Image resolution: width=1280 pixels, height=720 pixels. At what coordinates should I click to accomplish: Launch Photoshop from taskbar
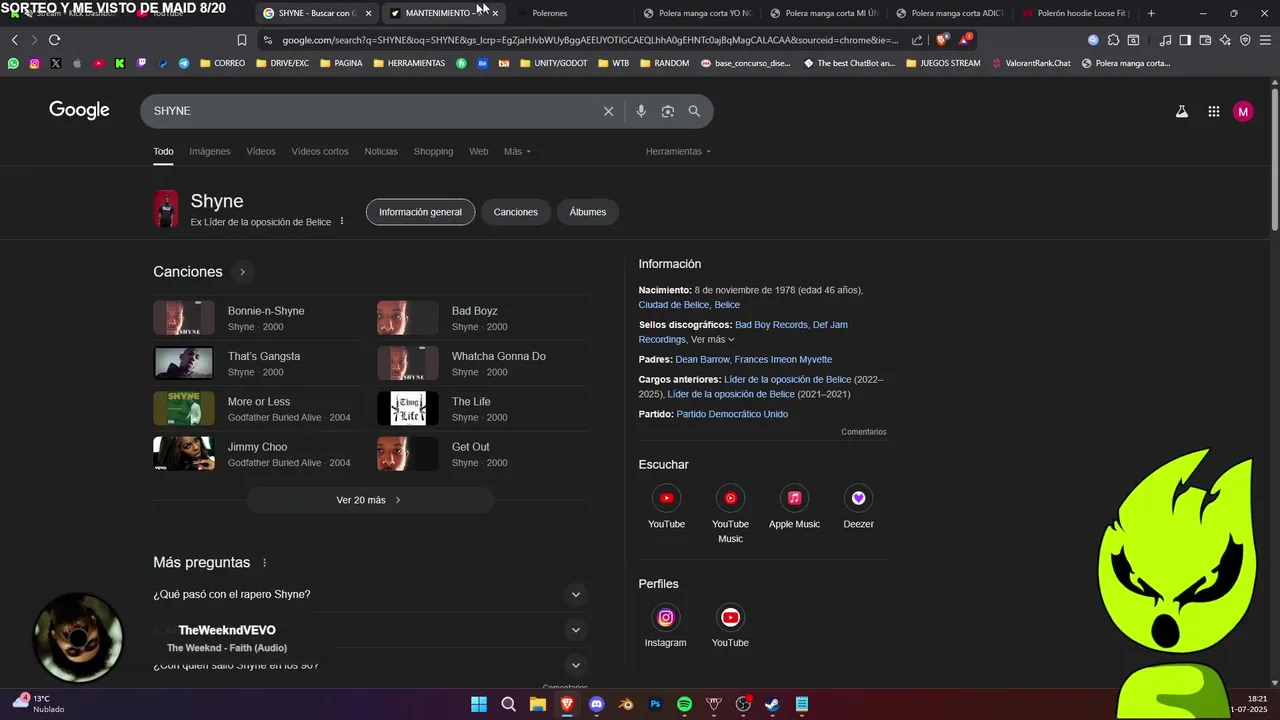pyautogui.click(x=655, y=704)
